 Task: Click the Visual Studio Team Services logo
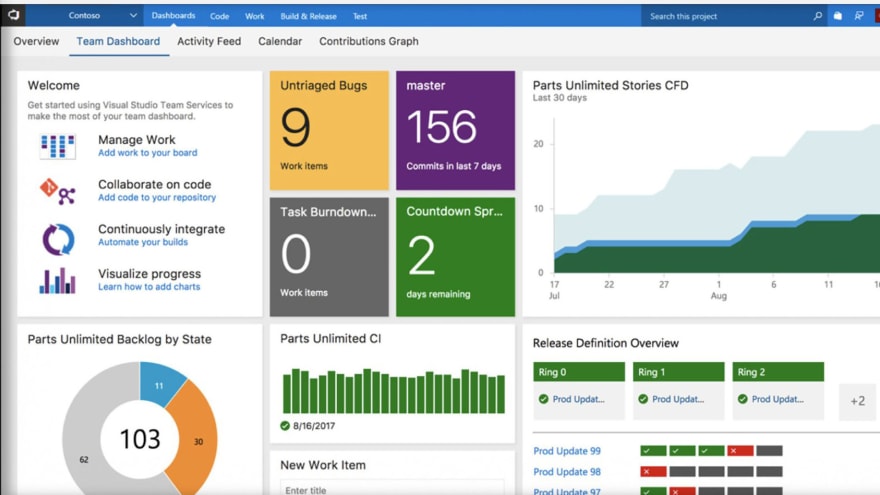(13, 15)
